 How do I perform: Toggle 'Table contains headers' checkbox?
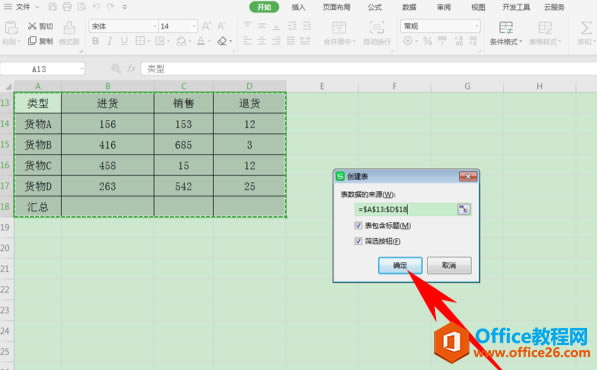[x=358, y=225]
